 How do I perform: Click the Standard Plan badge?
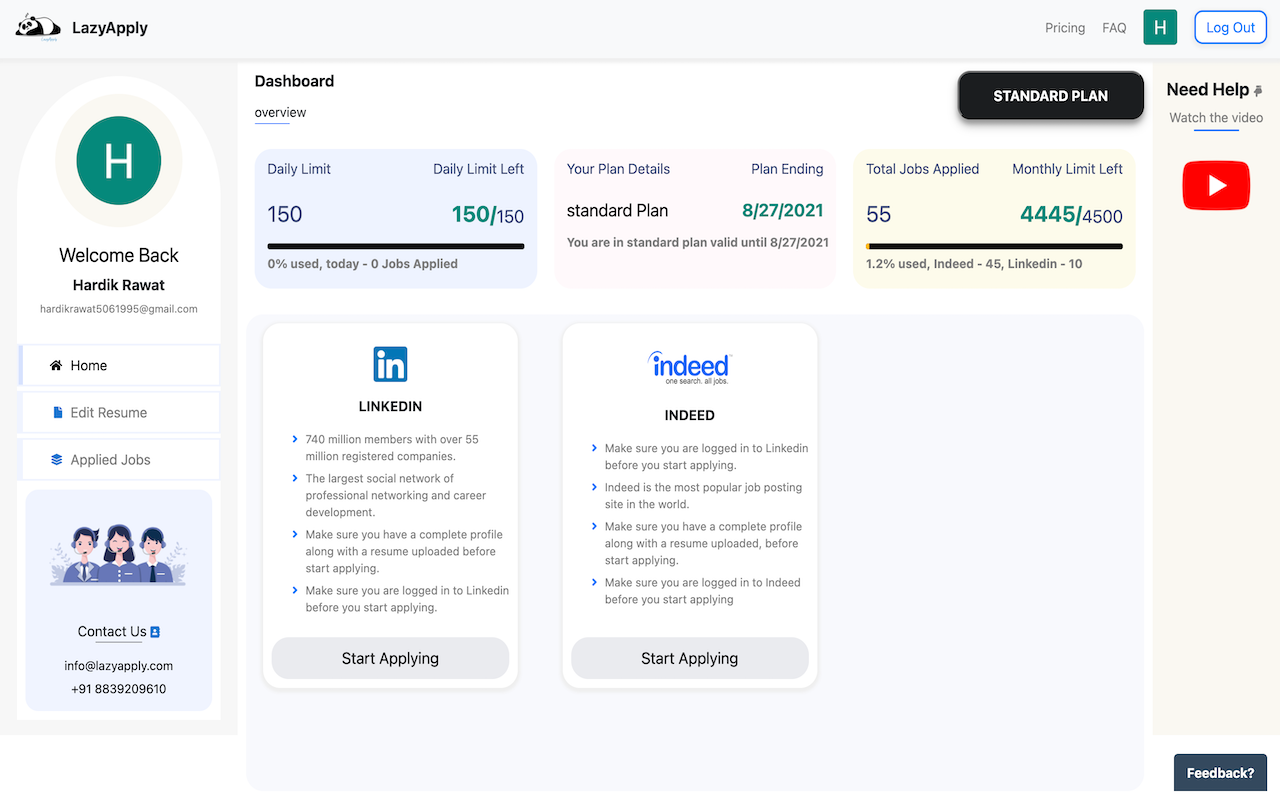tap(1050, 96)
